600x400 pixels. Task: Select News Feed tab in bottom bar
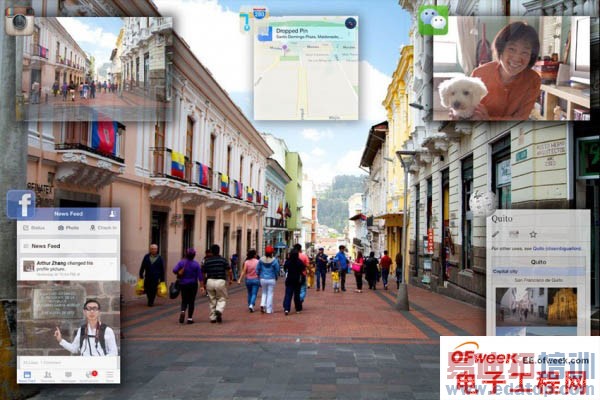point(27,376)
